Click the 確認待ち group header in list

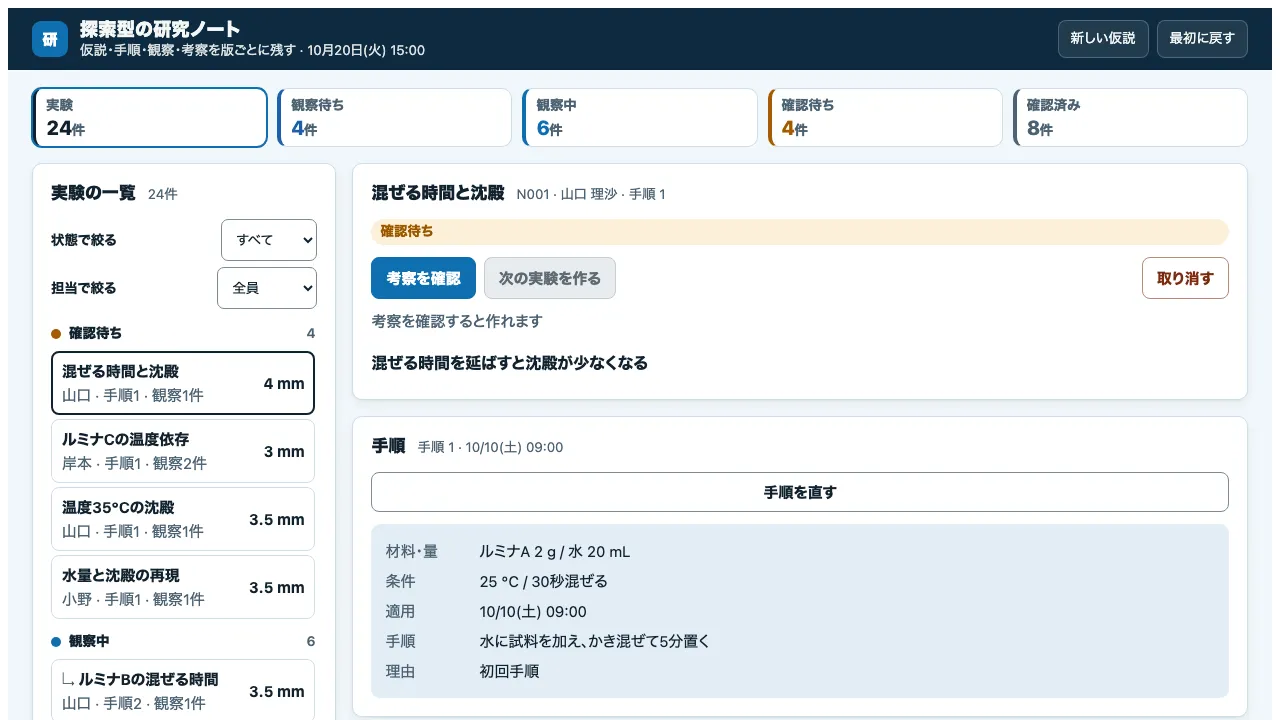click(x=183, y=333)
